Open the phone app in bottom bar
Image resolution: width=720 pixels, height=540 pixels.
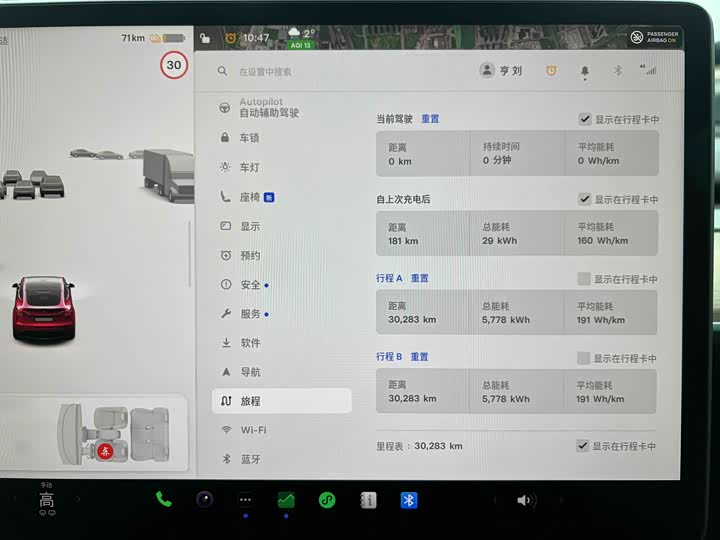point(163,500)
